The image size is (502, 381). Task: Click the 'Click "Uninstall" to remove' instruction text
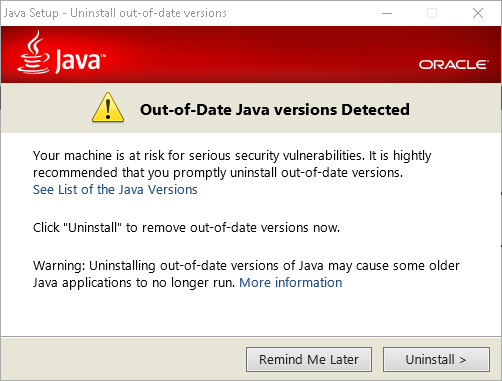pos(186,228)
